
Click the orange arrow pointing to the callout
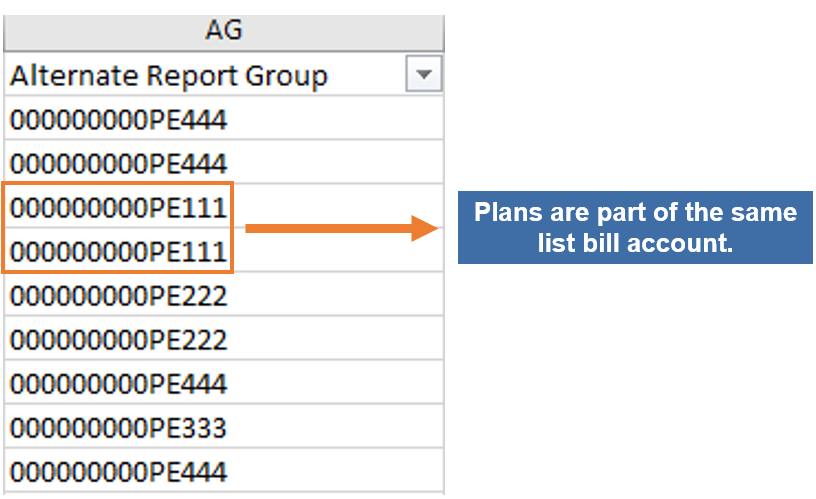(330, 229)
